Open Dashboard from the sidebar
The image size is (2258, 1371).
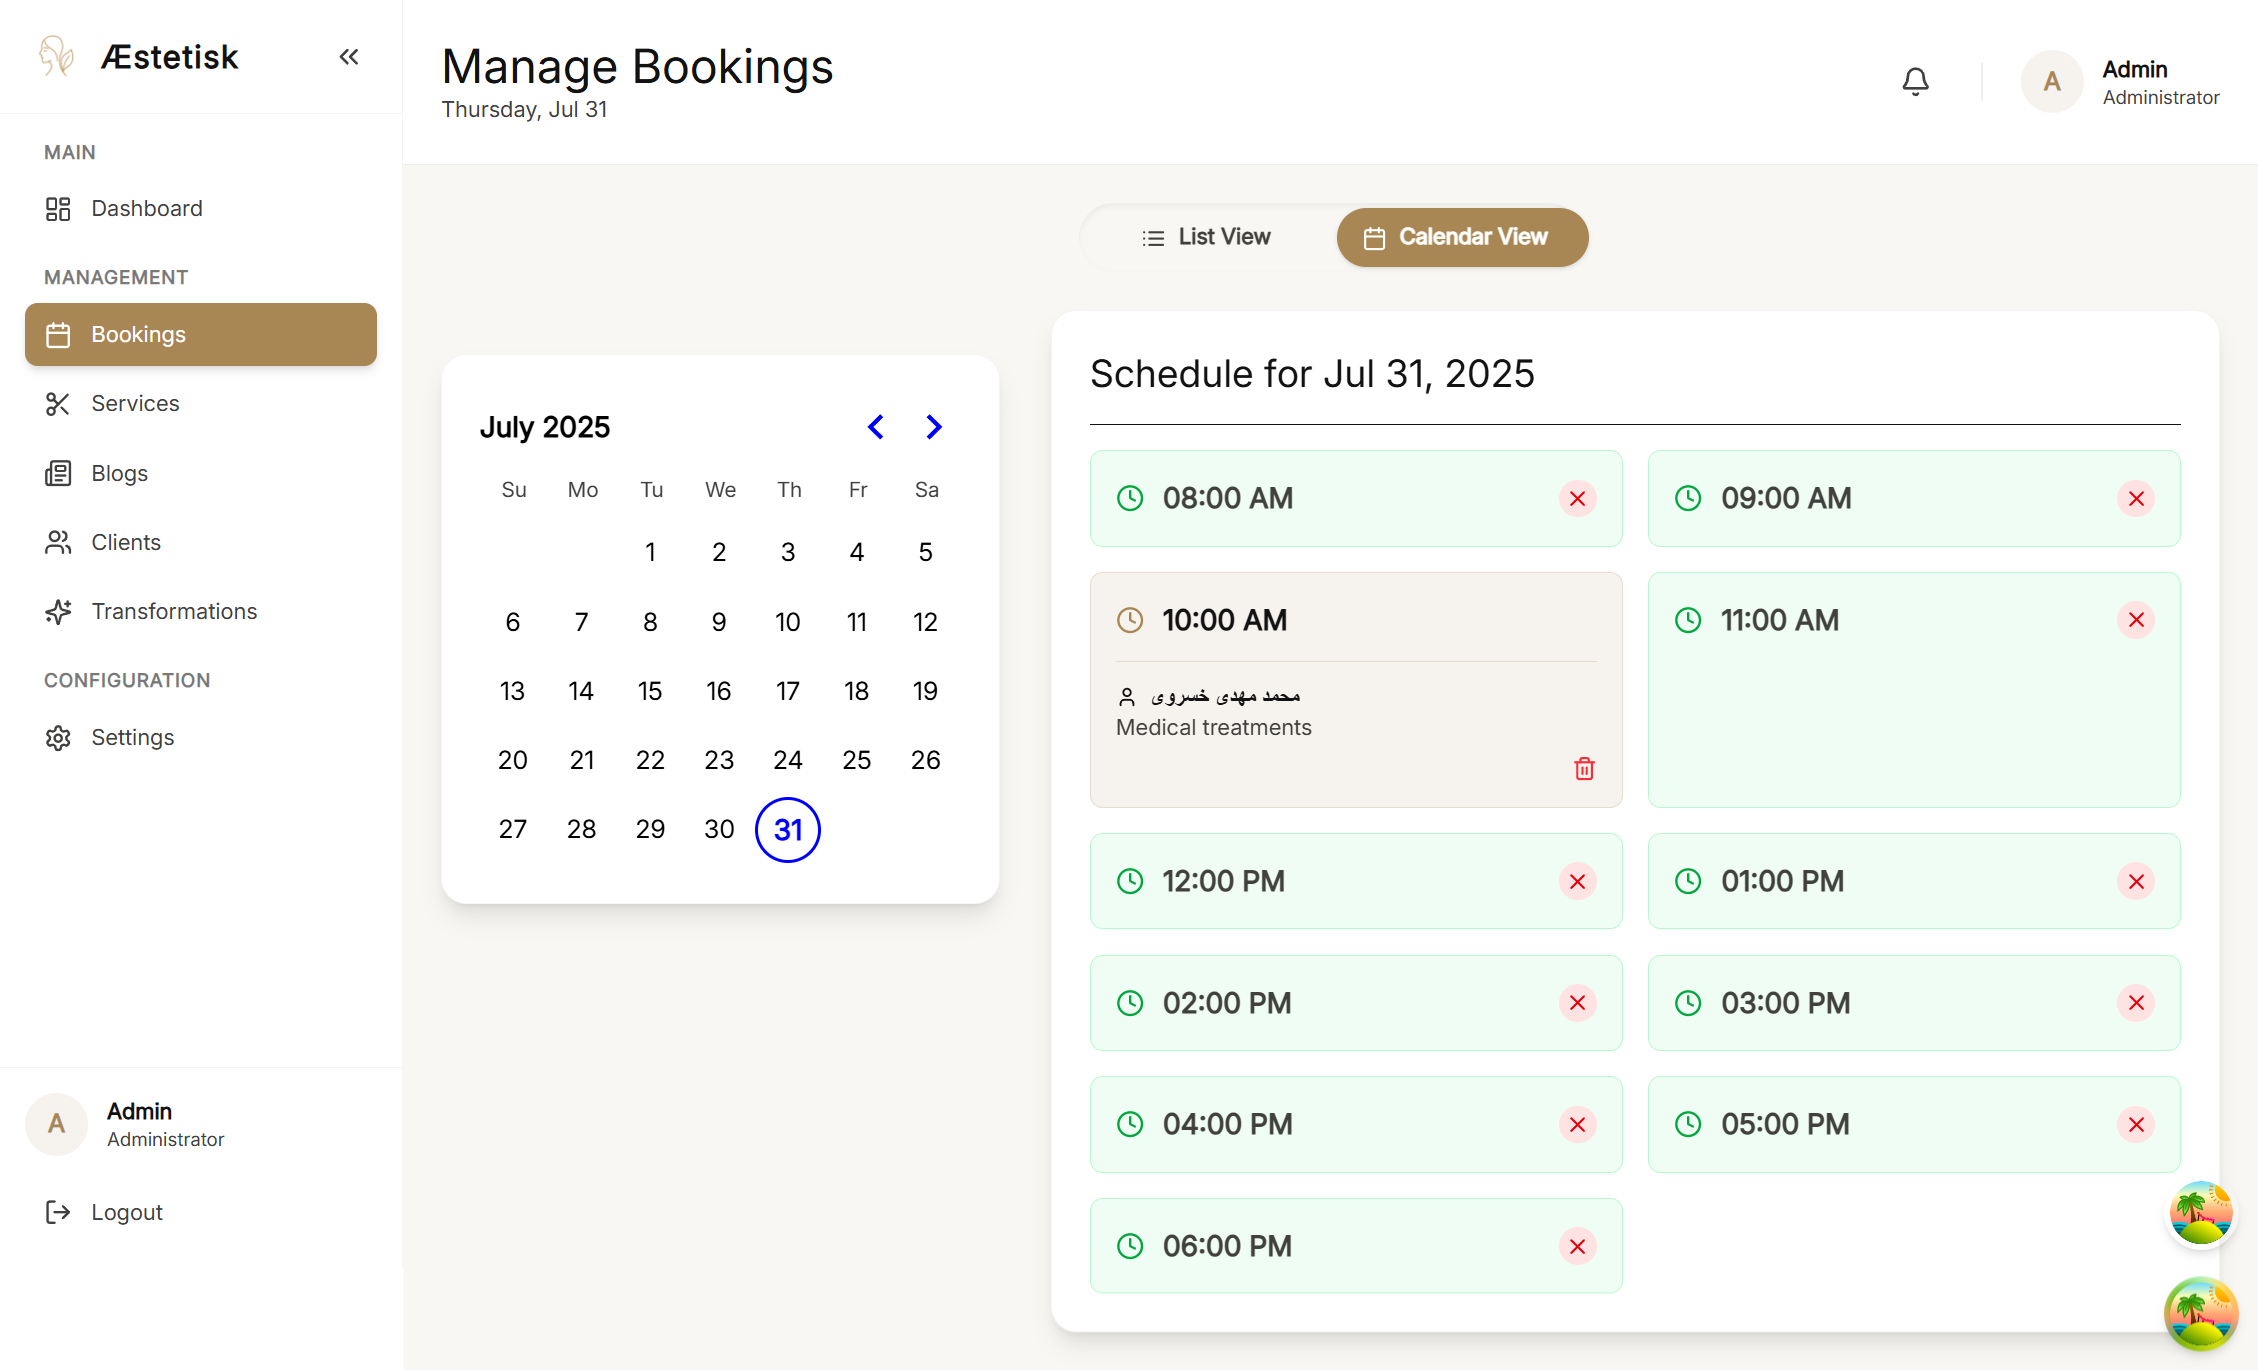tap(146, 208)
